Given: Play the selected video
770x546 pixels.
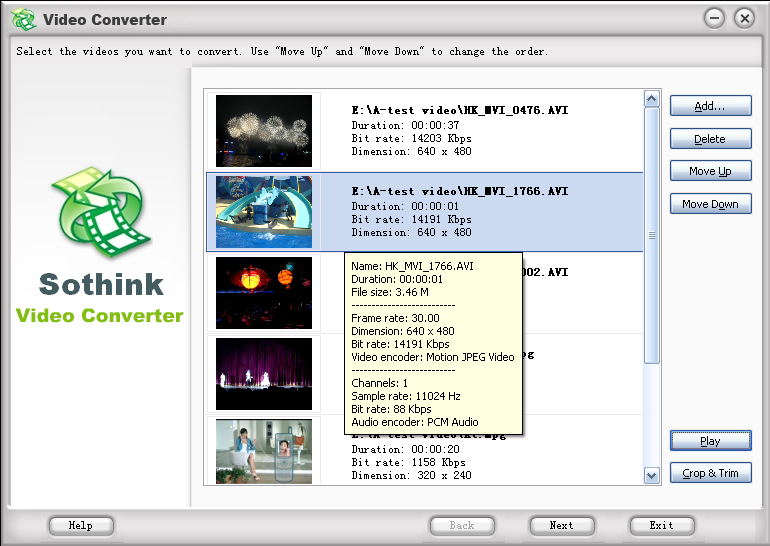Looking at the screenshot, I should 711,441.
